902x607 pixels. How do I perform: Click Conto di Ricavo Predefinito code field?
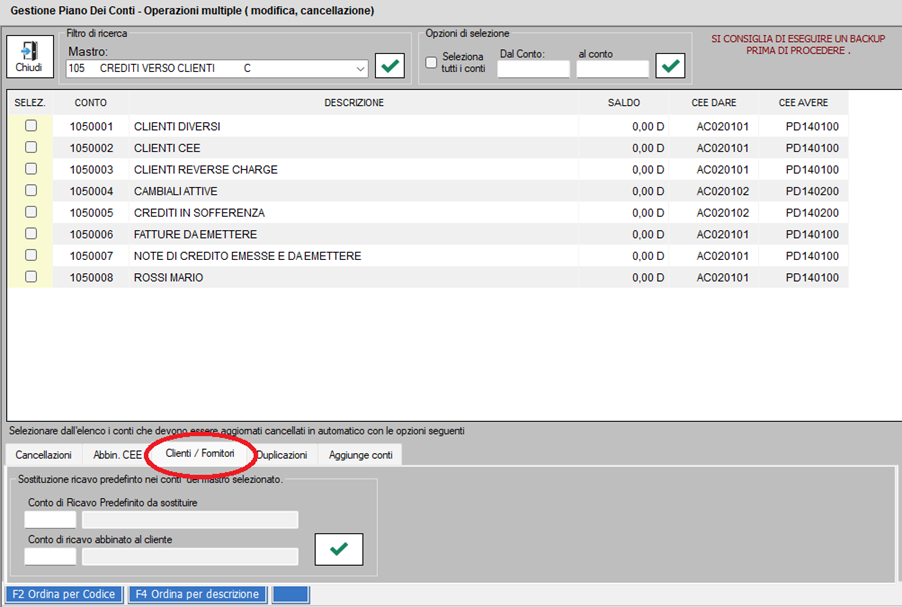pos(50,520)
